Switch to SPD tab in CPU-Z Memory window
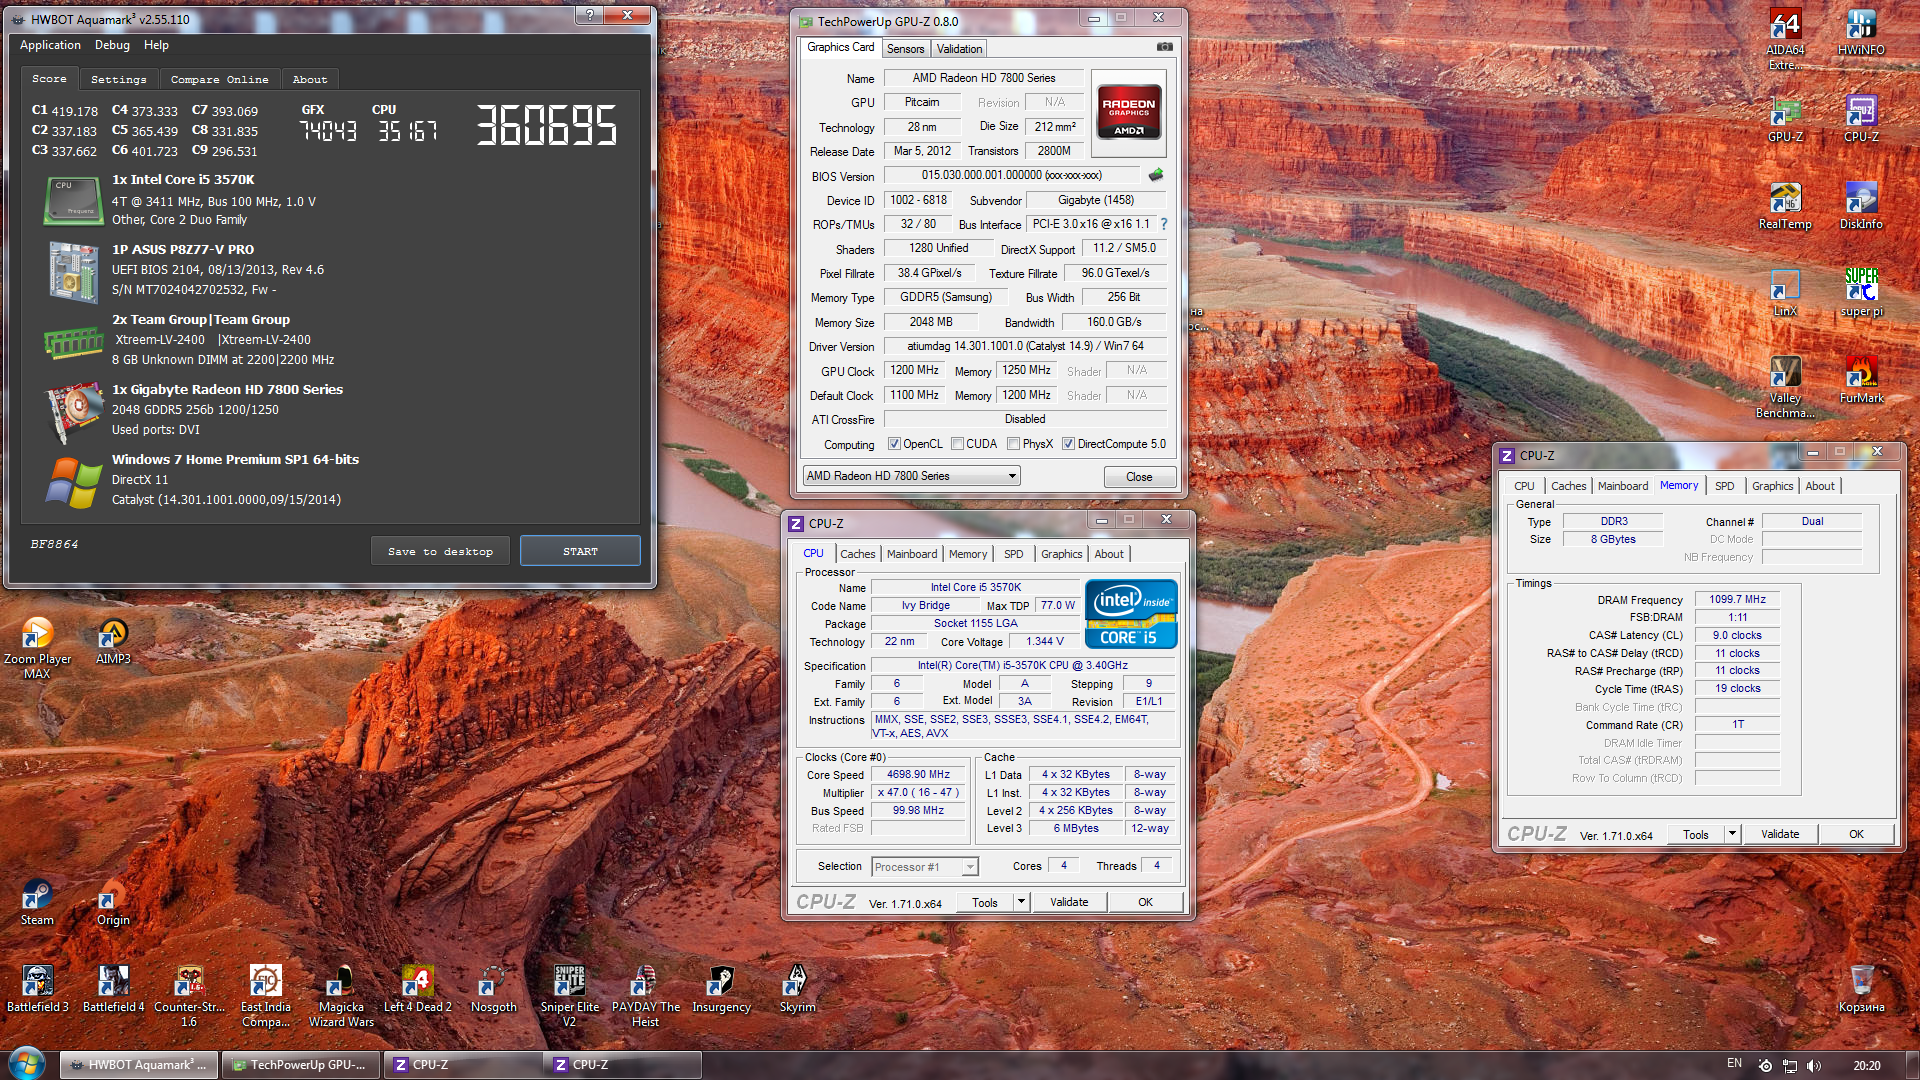The height and width of the screenshot is (1080, 1920). point(1724,486)
